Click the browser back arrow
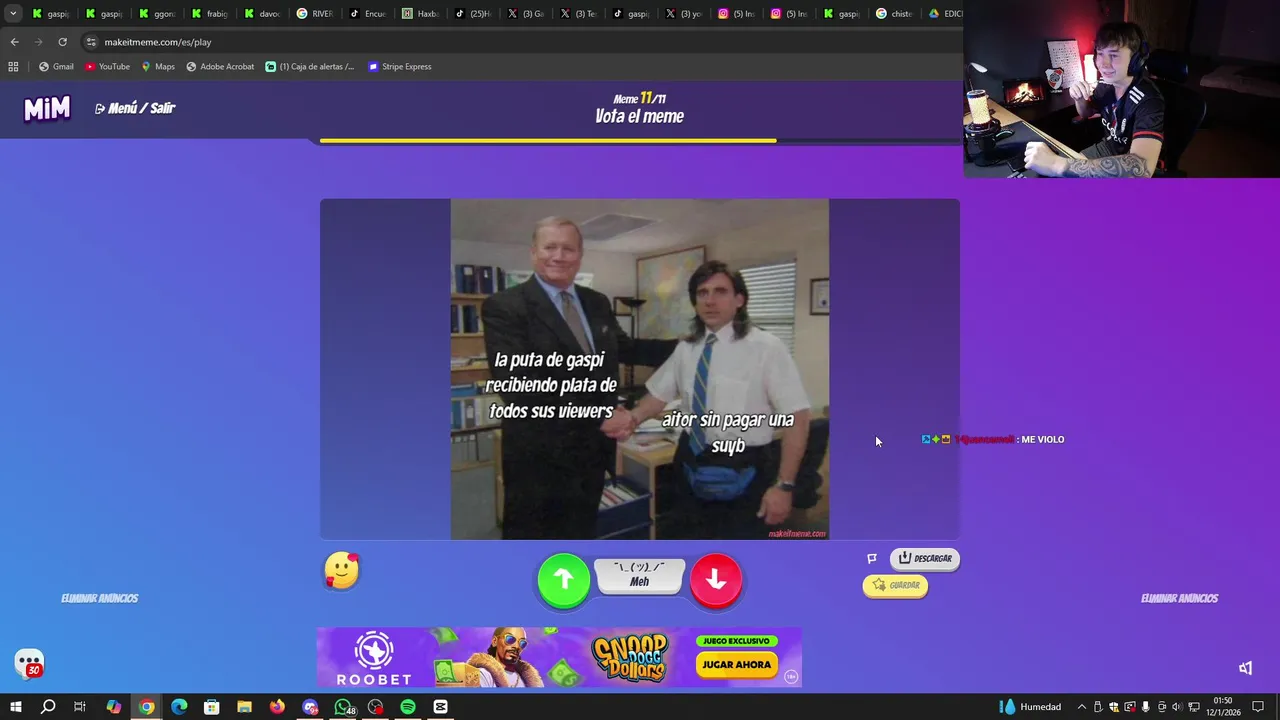 pos(14,42)
